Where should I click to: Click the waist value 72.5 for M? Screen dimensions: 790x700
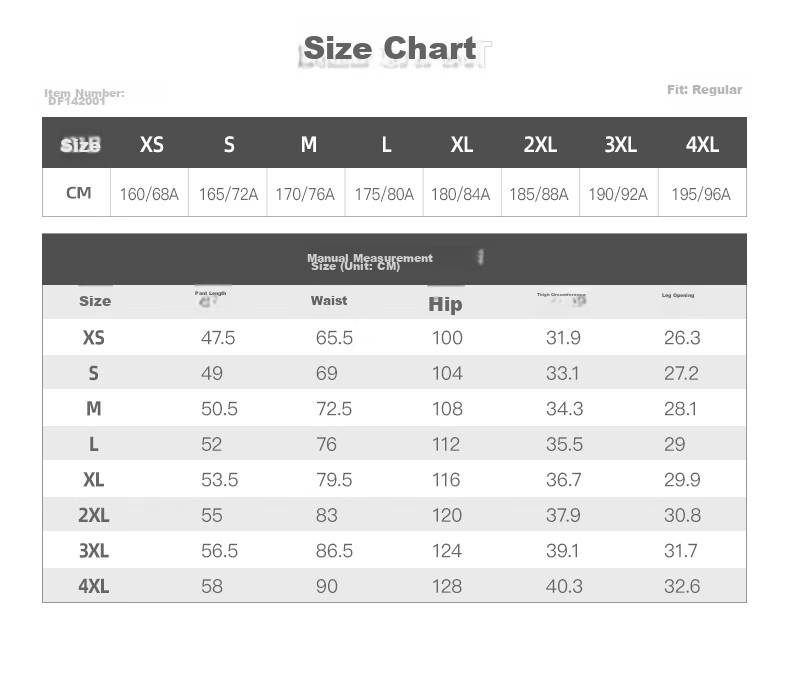point(334,409)
